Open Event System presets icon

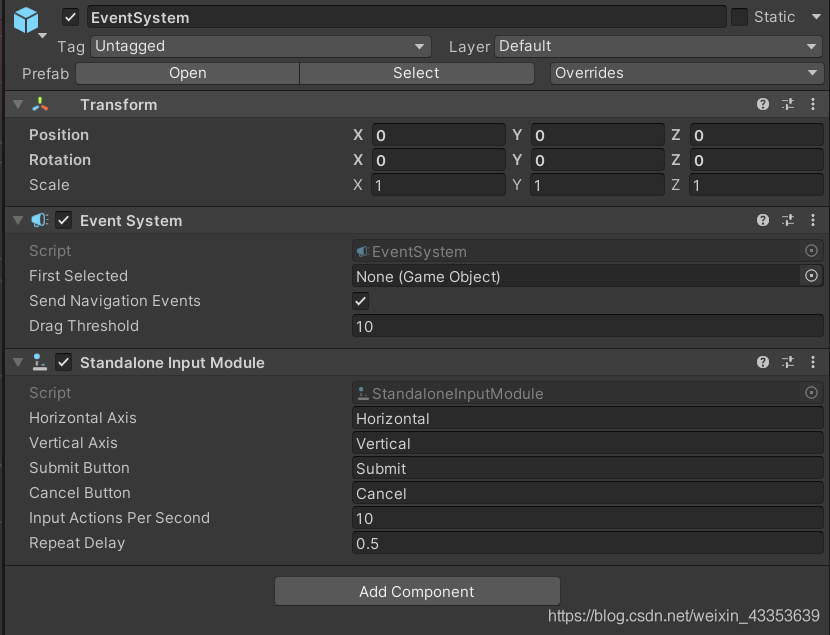click(x=788, y=220)
